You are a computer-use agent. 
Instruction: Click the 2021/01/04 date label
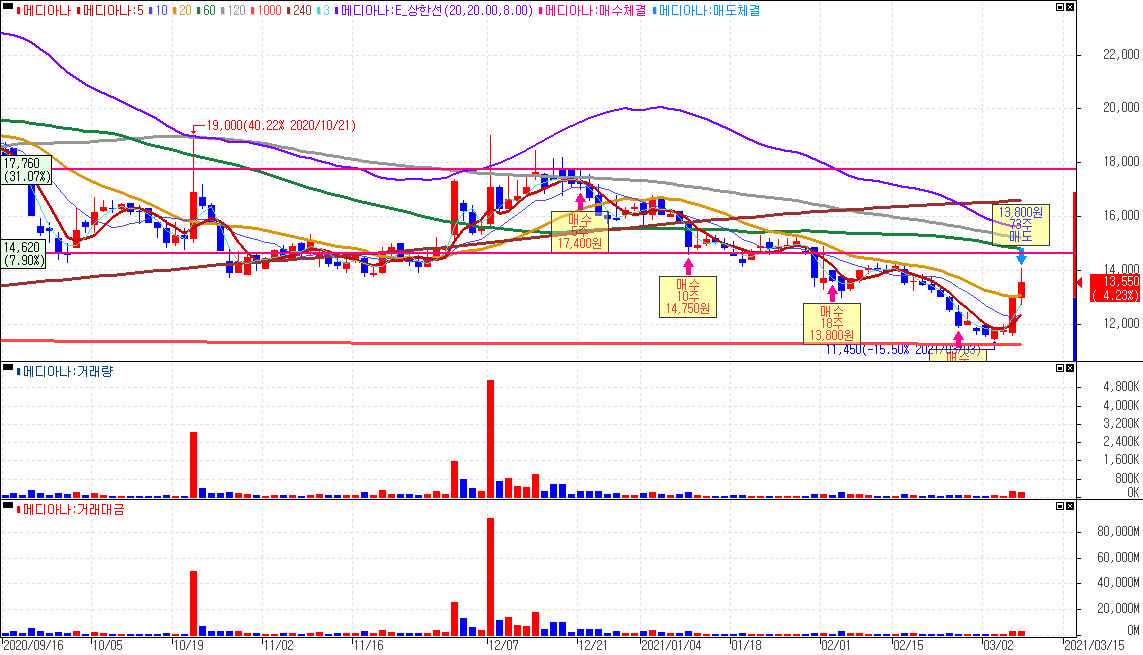click(671, 646)
